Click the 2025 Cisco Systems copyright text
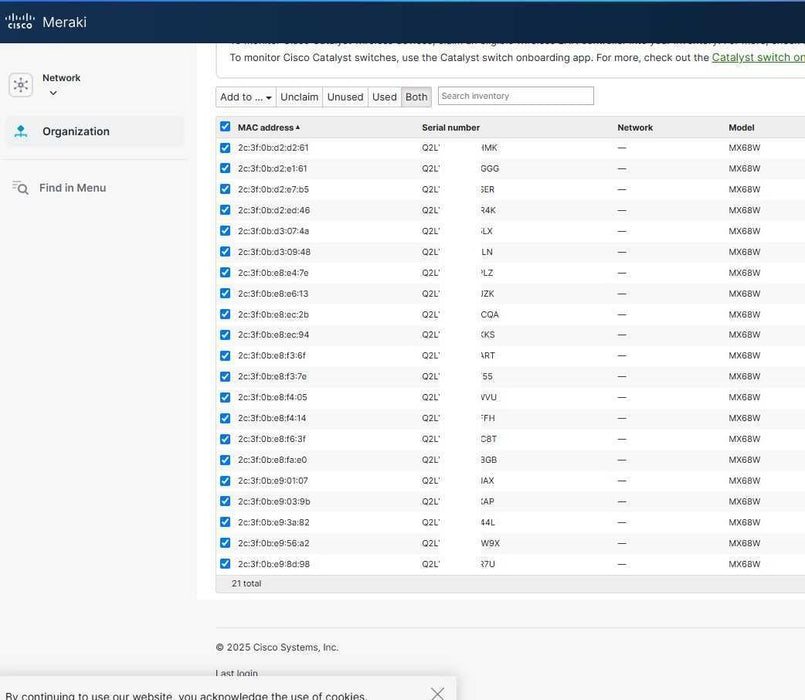805x700 pixels. 277,647
